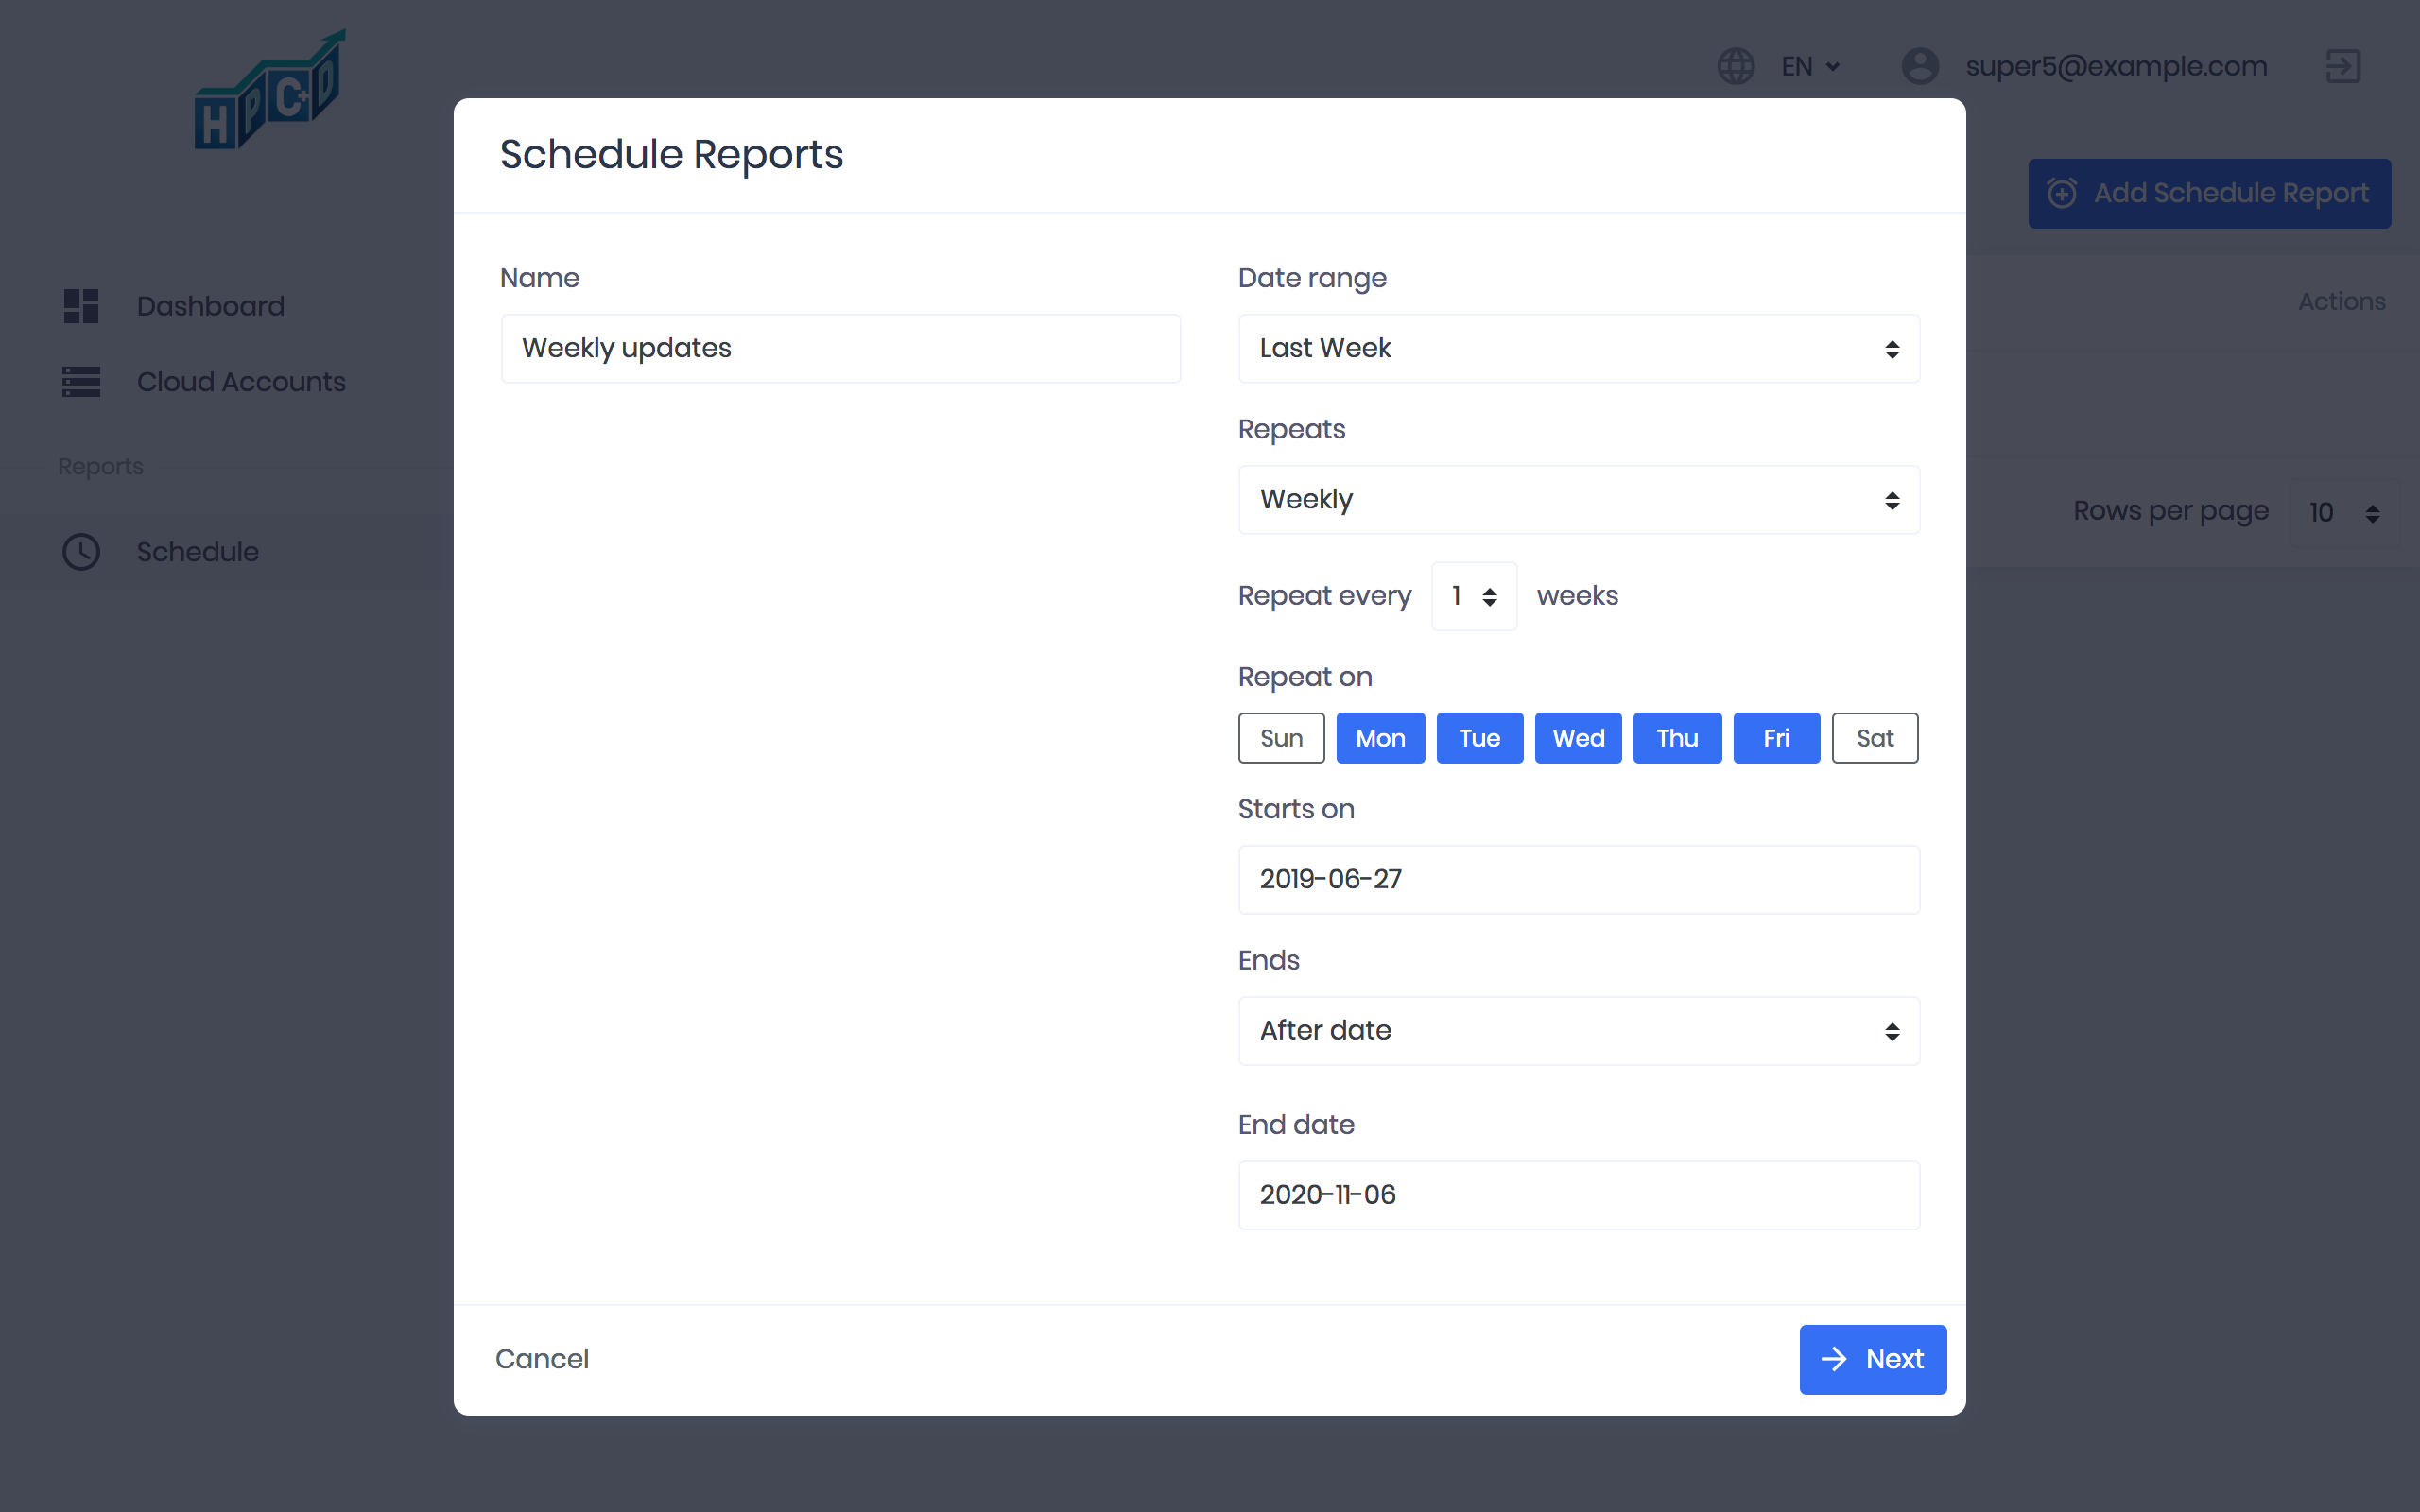Click the Dashboard grid icon

81,306
